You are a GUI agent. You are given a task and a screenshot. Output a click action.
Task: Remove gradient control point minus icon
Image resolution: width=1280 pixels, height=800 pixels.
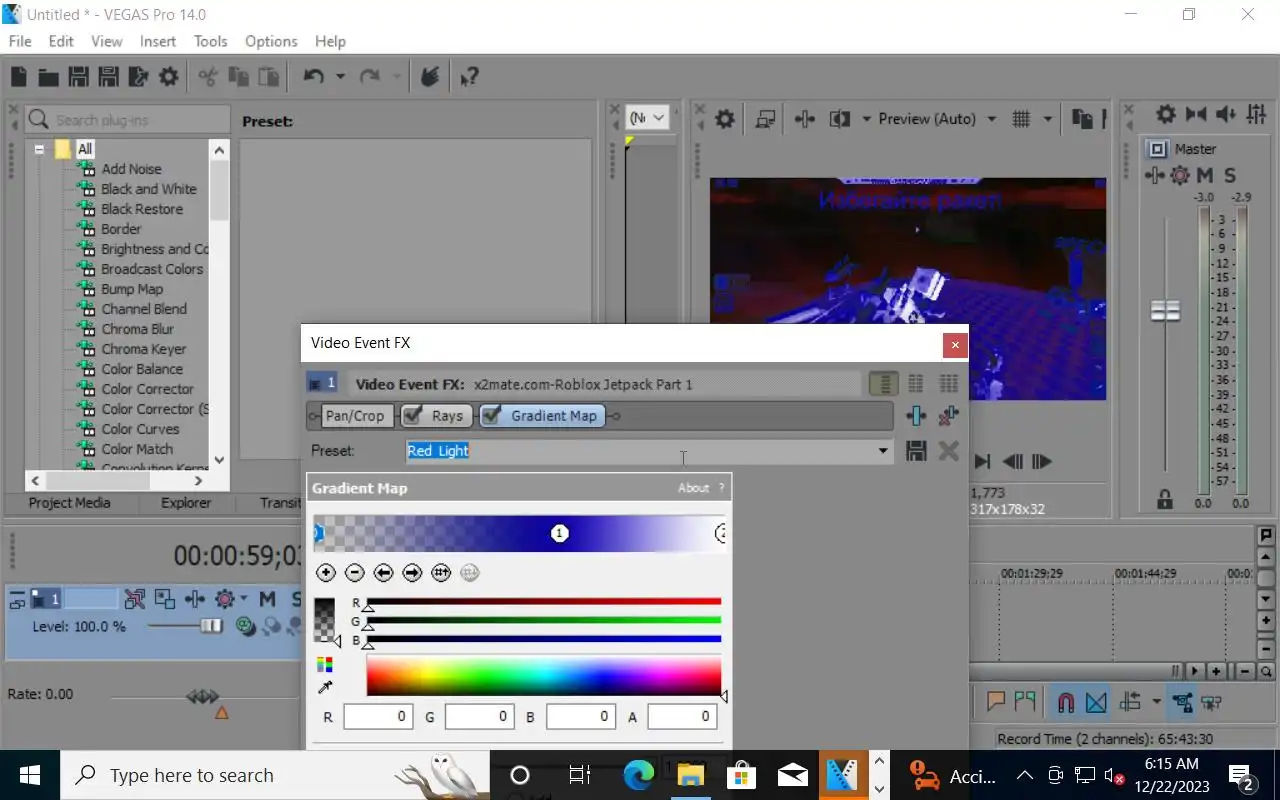tap(354, 573)
